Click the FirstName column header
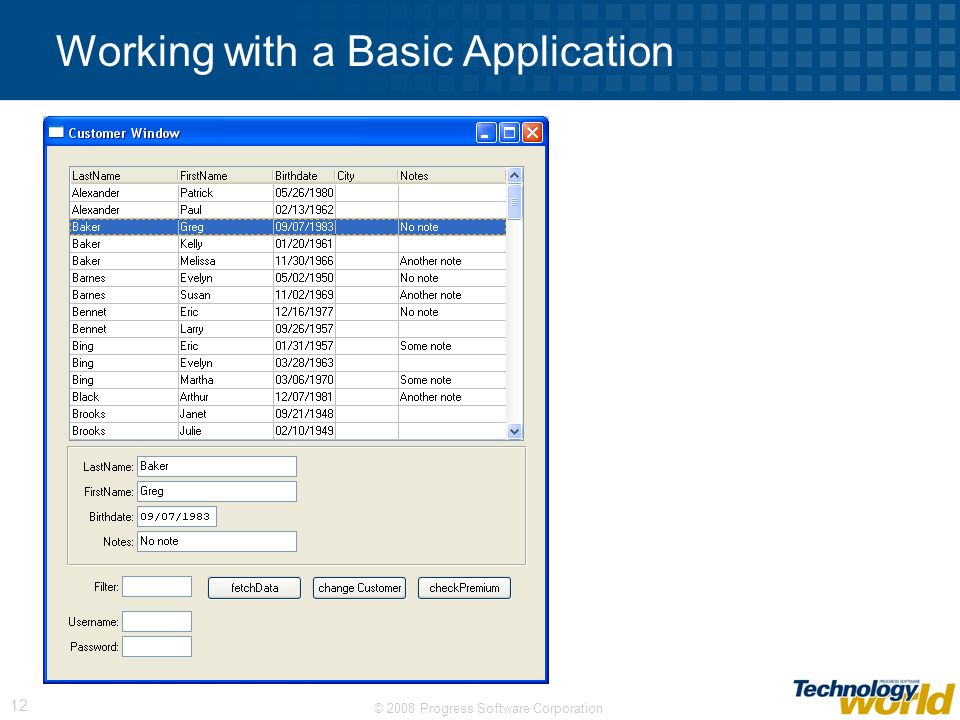Viewport: 960px width, 720px height. click(225, 176)
